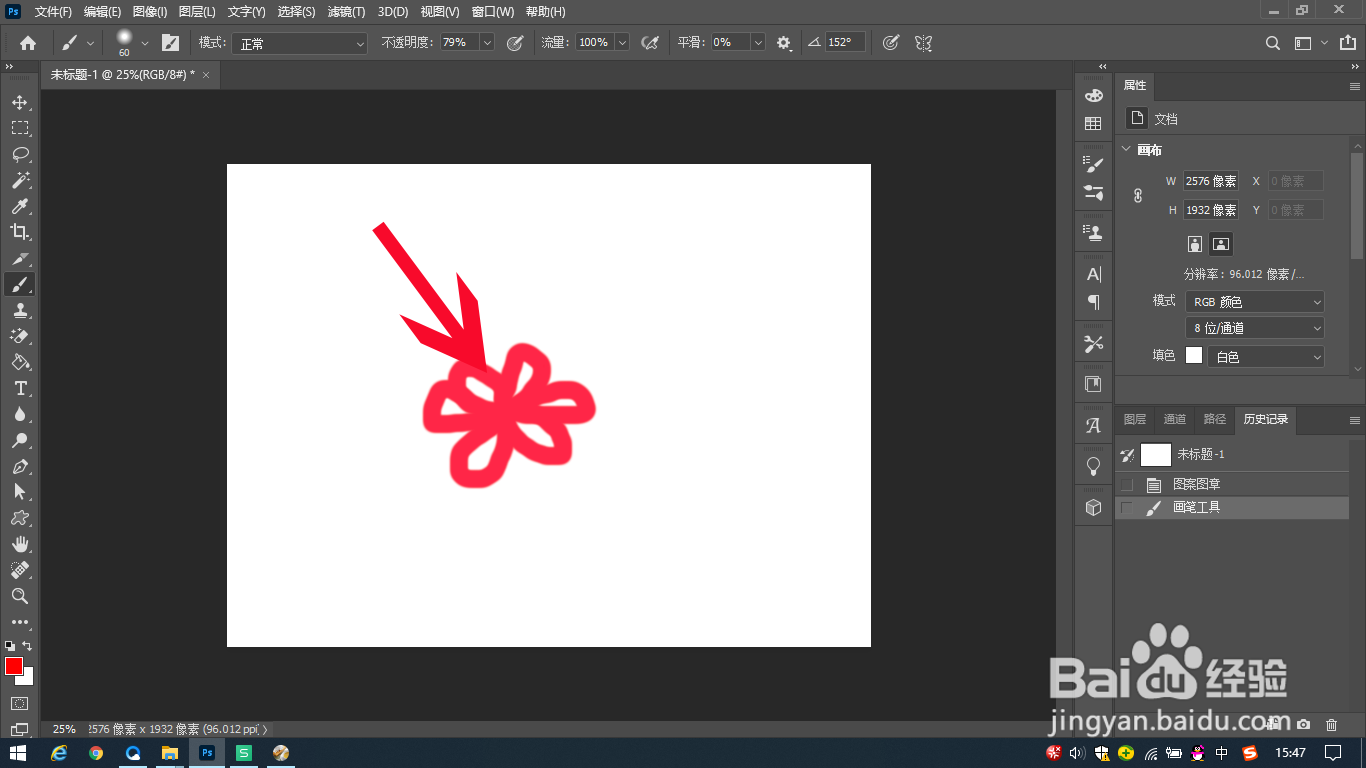
Task: Select the Custom Shape tool
Action: coord(20,518)
